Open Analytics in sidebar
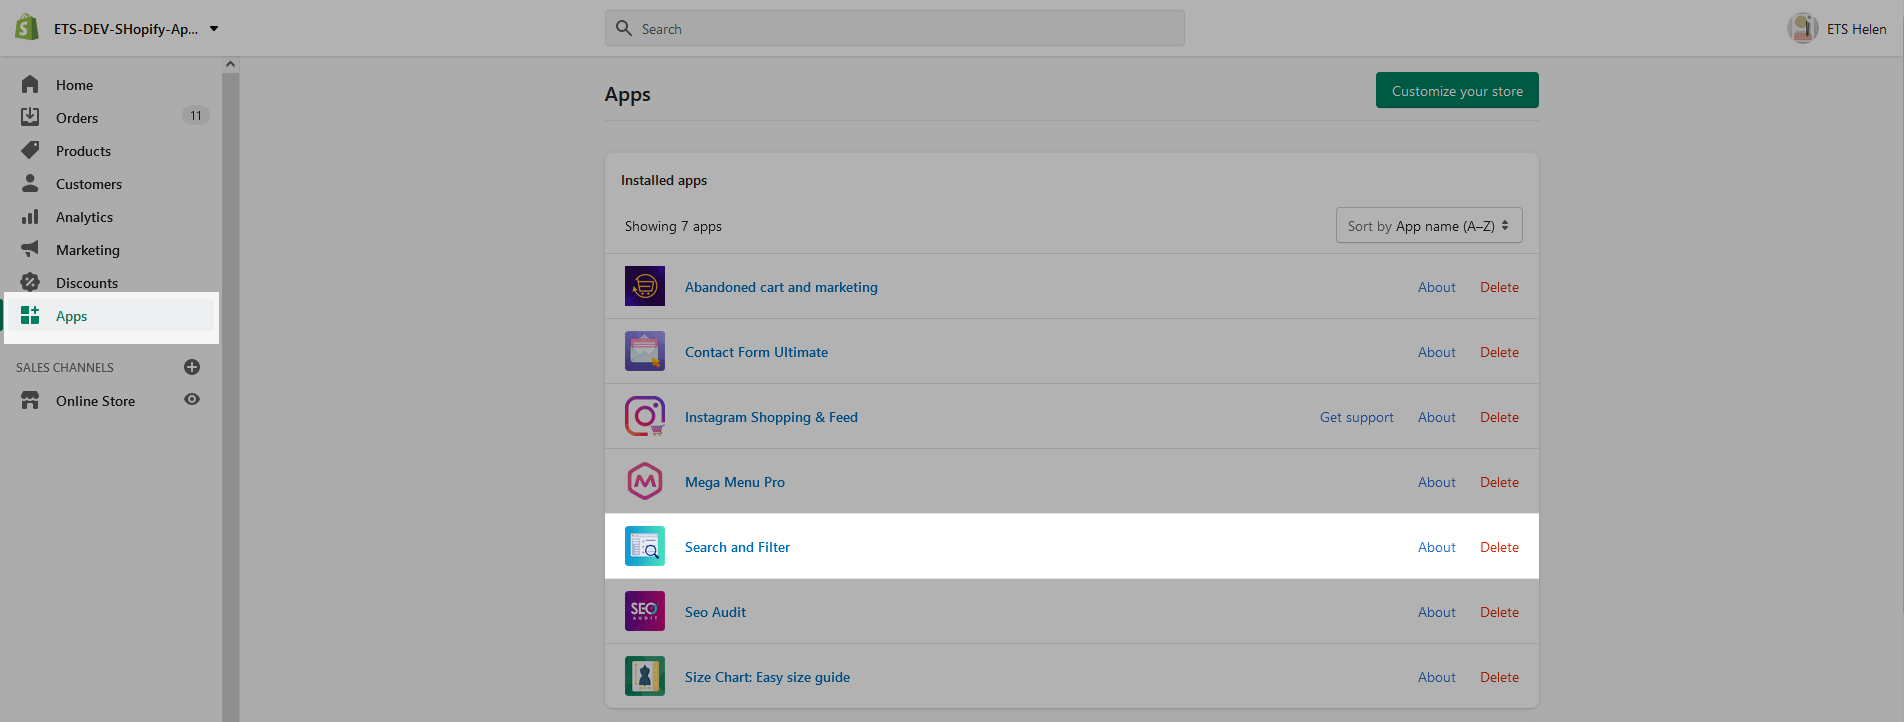 pos(84,217)
